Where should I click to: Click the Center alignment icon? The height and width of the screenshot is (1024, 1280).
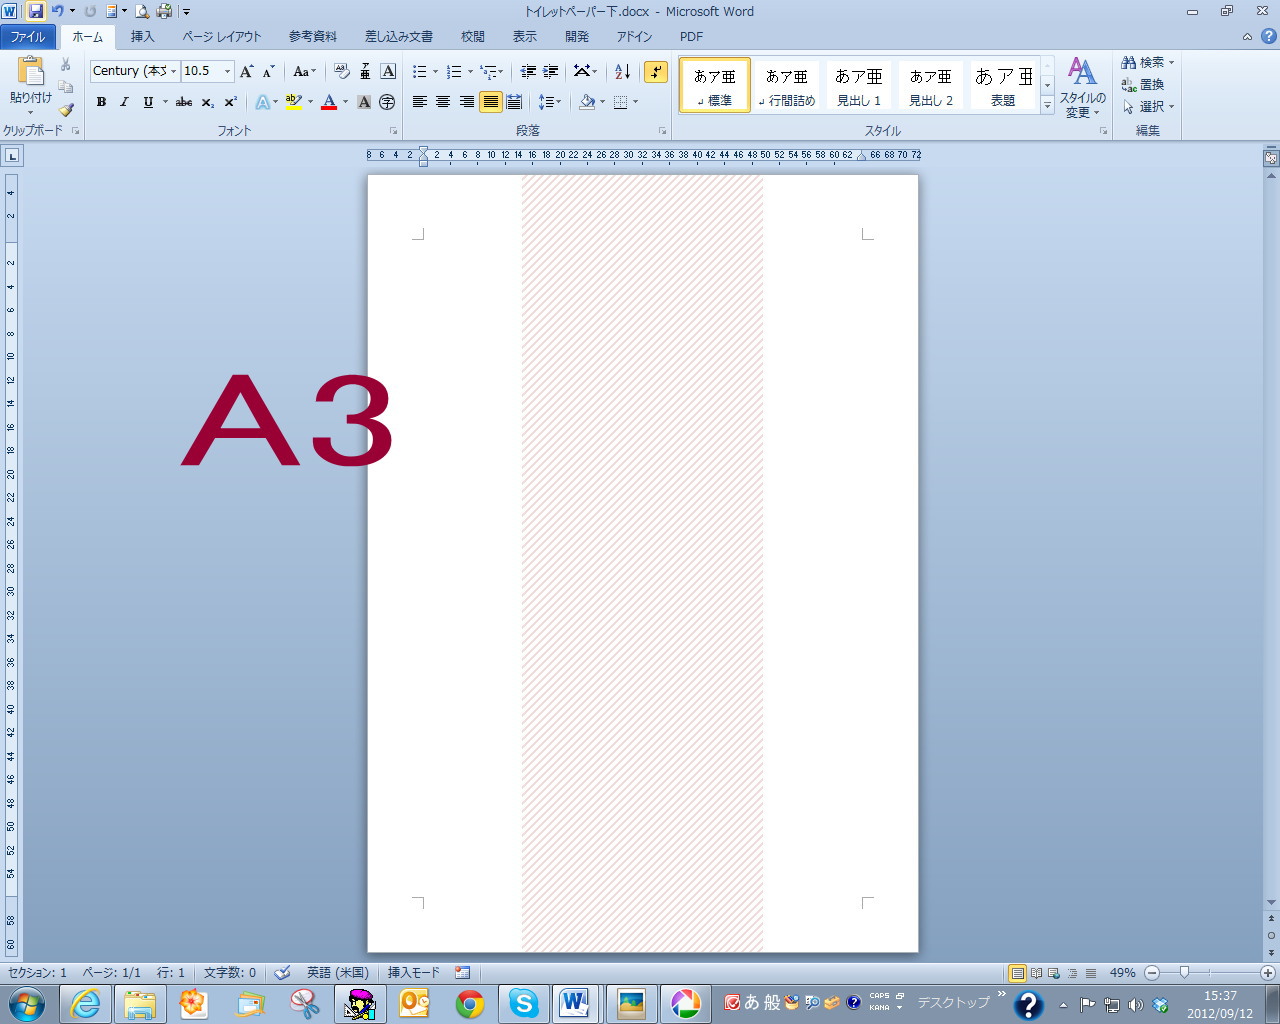[x=443, y=102]
